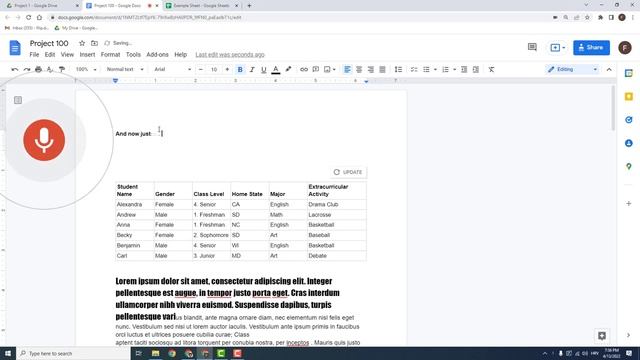This screenshot has height=360, width=640.
Task: Open line and paragraph spacing
Action: click(398, 69)
